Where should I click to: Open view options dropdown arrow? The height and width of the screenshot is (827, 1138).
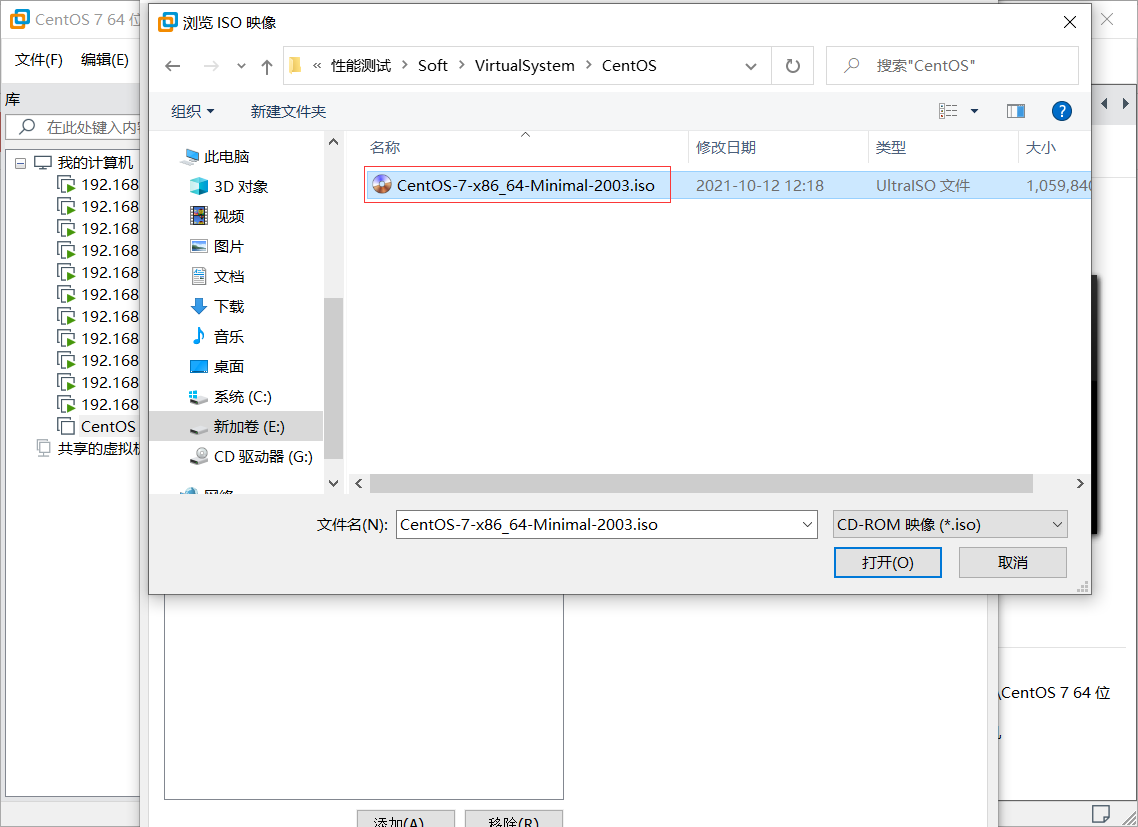coord(974,111)
